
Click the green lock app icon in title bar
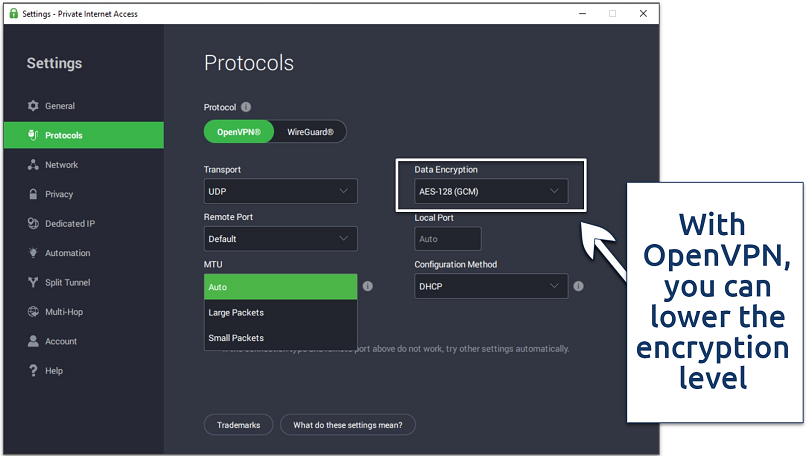pyautogui.click(x=14, y=13)
